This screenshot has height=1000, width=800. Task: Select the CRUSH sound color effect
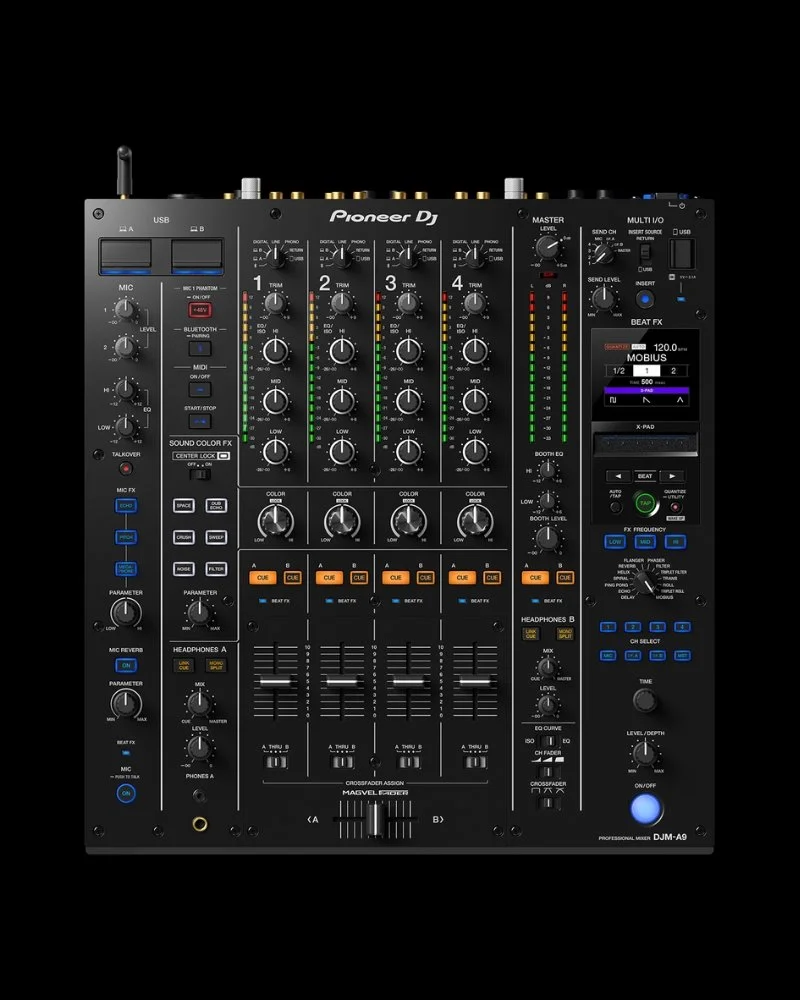183,538
